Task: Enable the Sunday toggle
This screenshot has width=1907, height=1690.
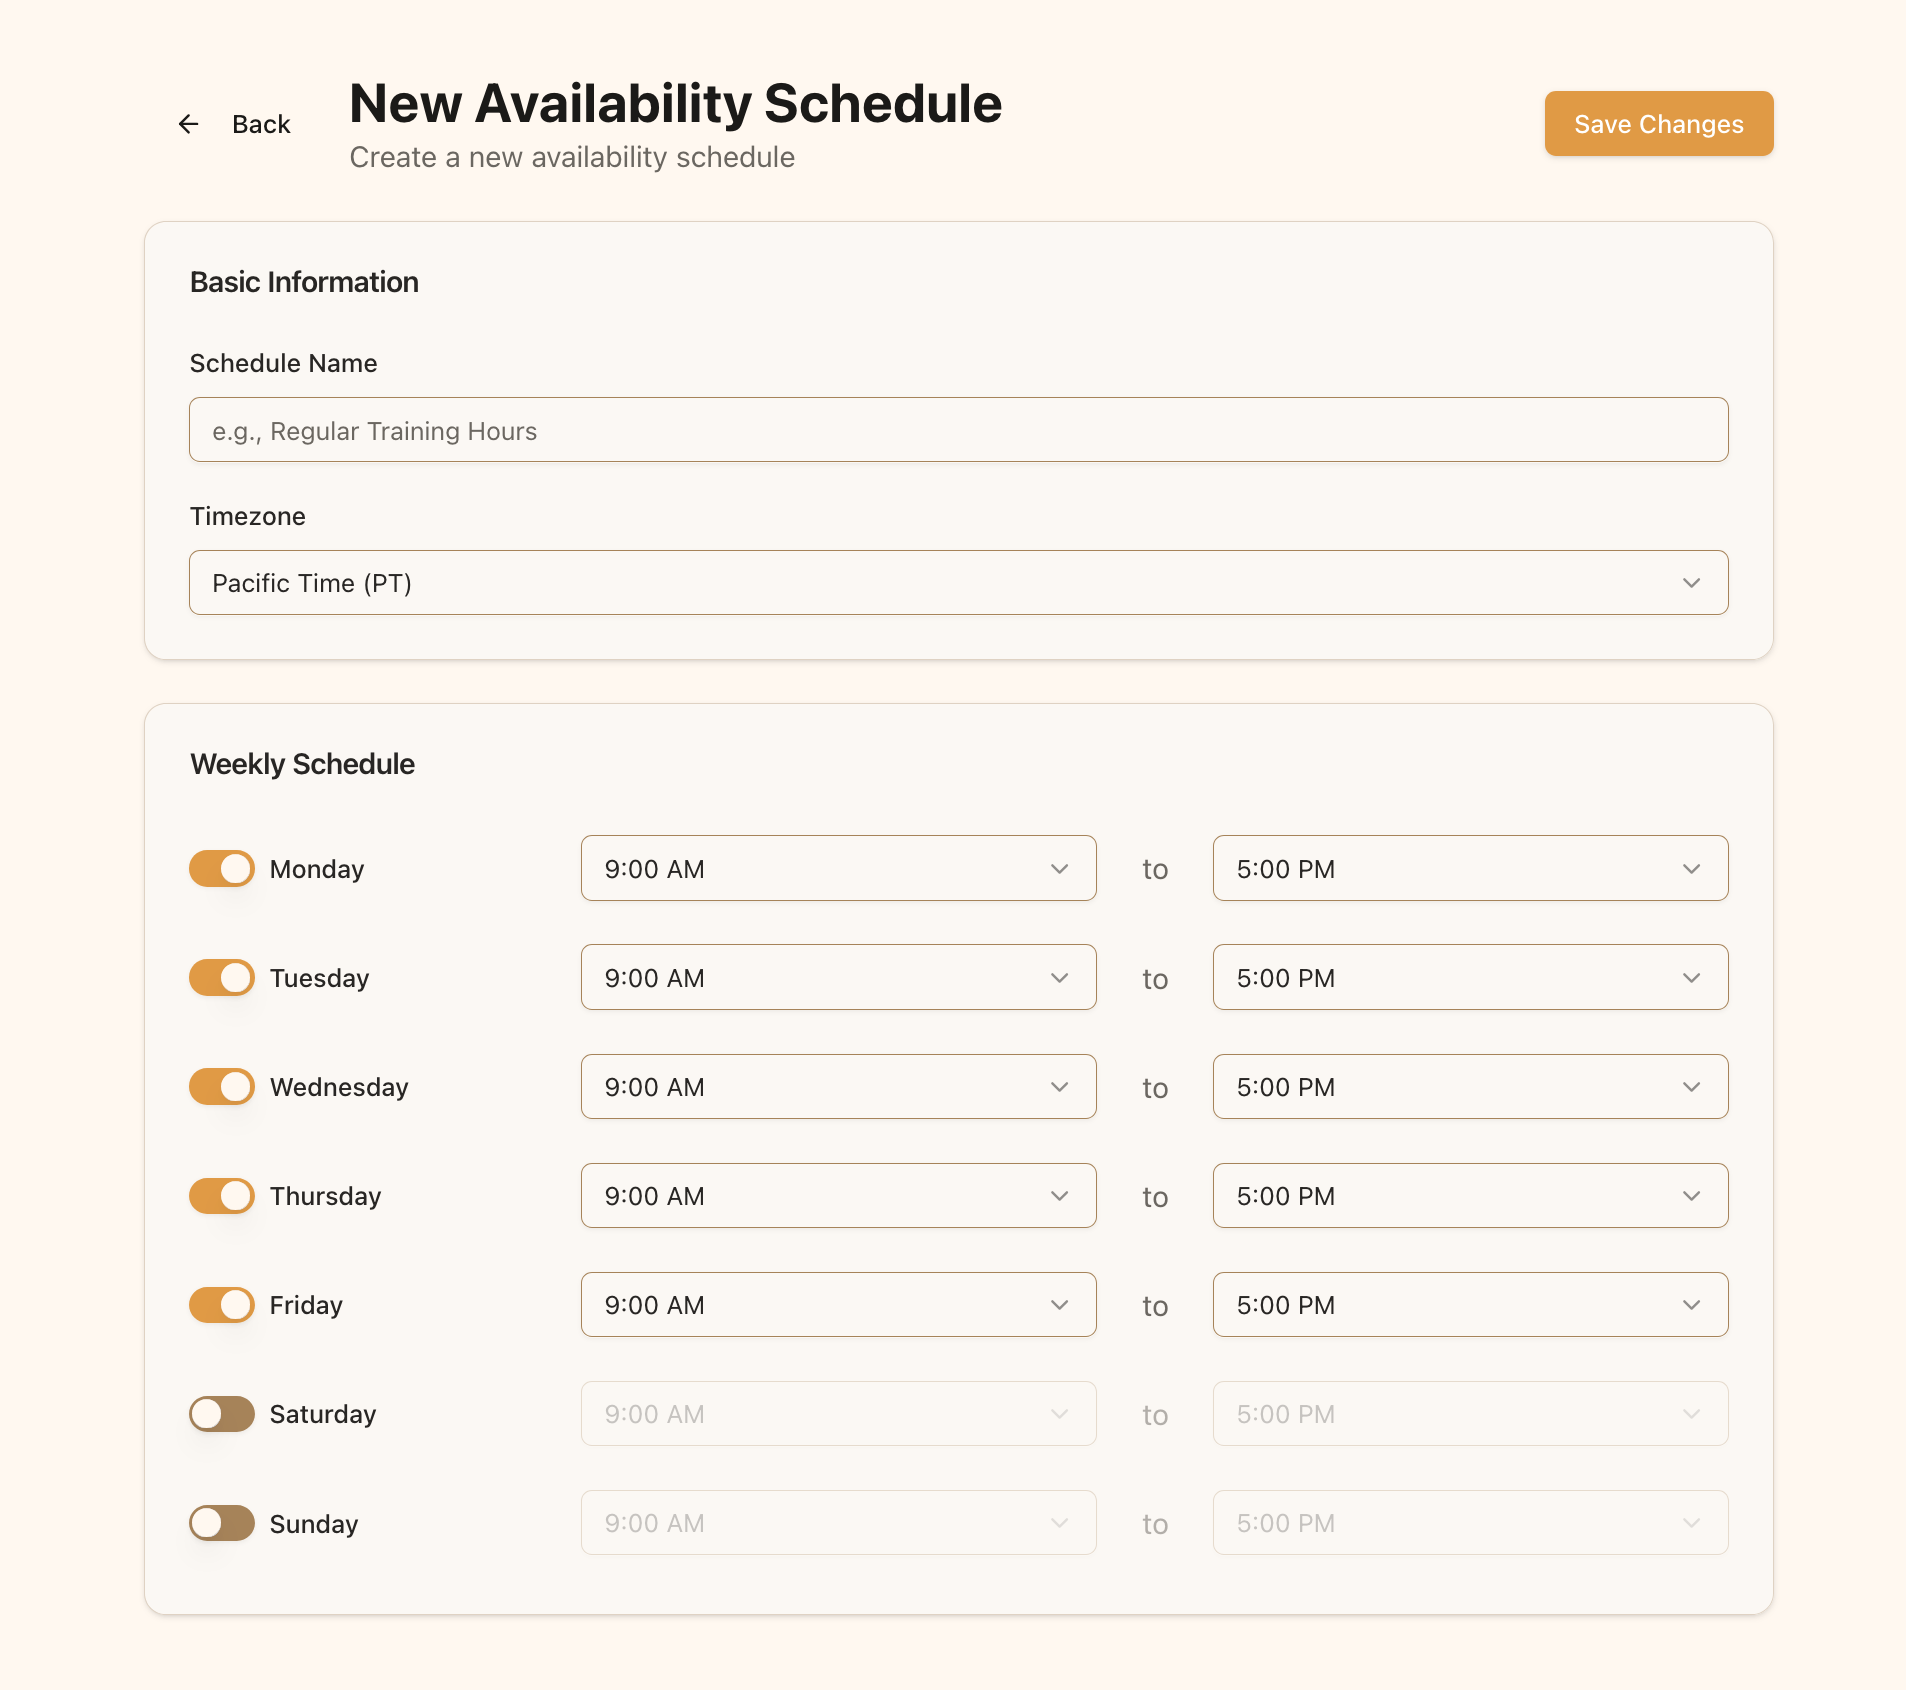Action: [221, 1523]
